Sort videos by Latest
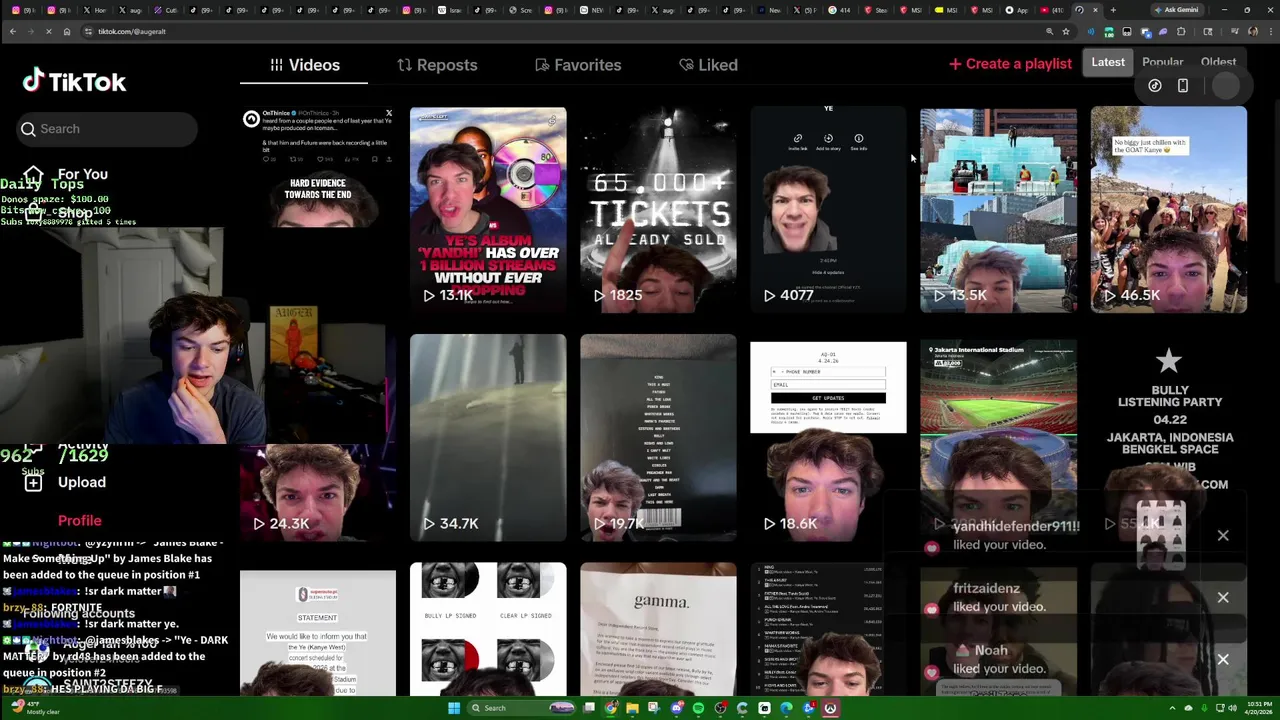Viewport: 1280px width, 720px height. pos(1108,62)
